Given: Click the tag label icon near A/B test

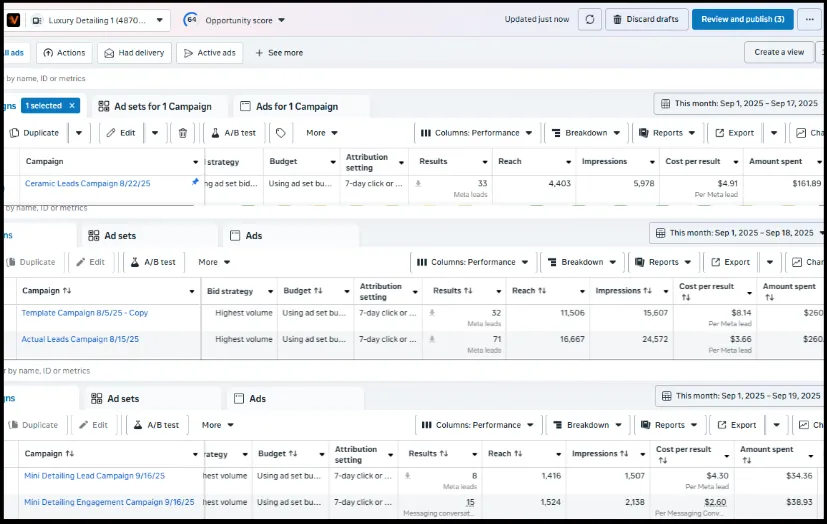Looking at the screenshot, I should [281, 133].
